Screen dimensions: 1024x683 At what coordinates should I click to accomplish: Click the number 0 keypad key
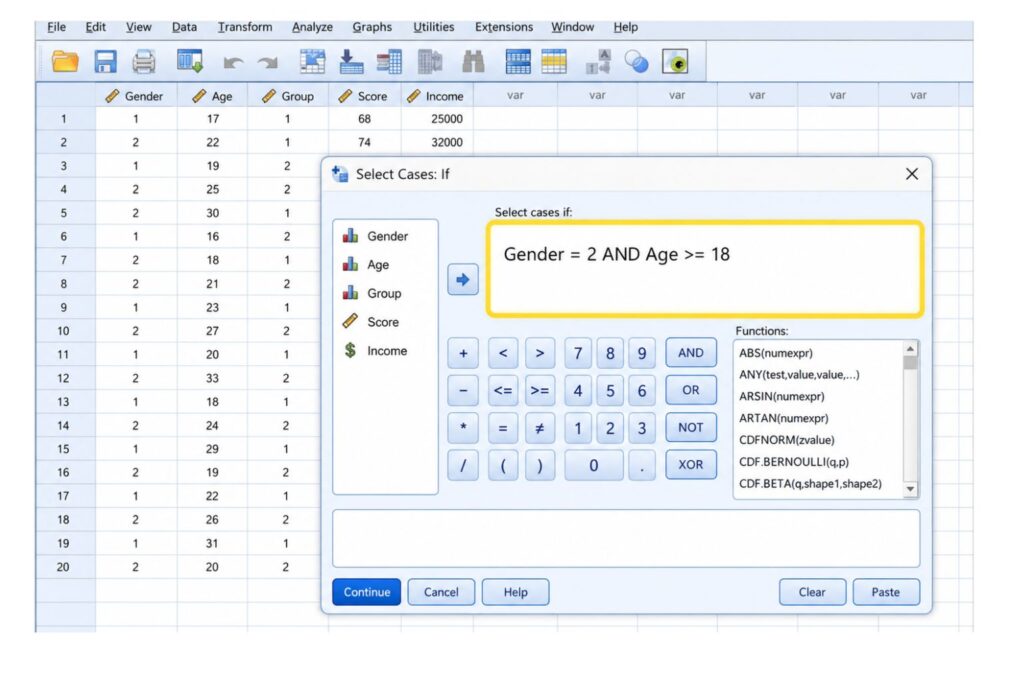pyautogui.click(x=594, y=465)
